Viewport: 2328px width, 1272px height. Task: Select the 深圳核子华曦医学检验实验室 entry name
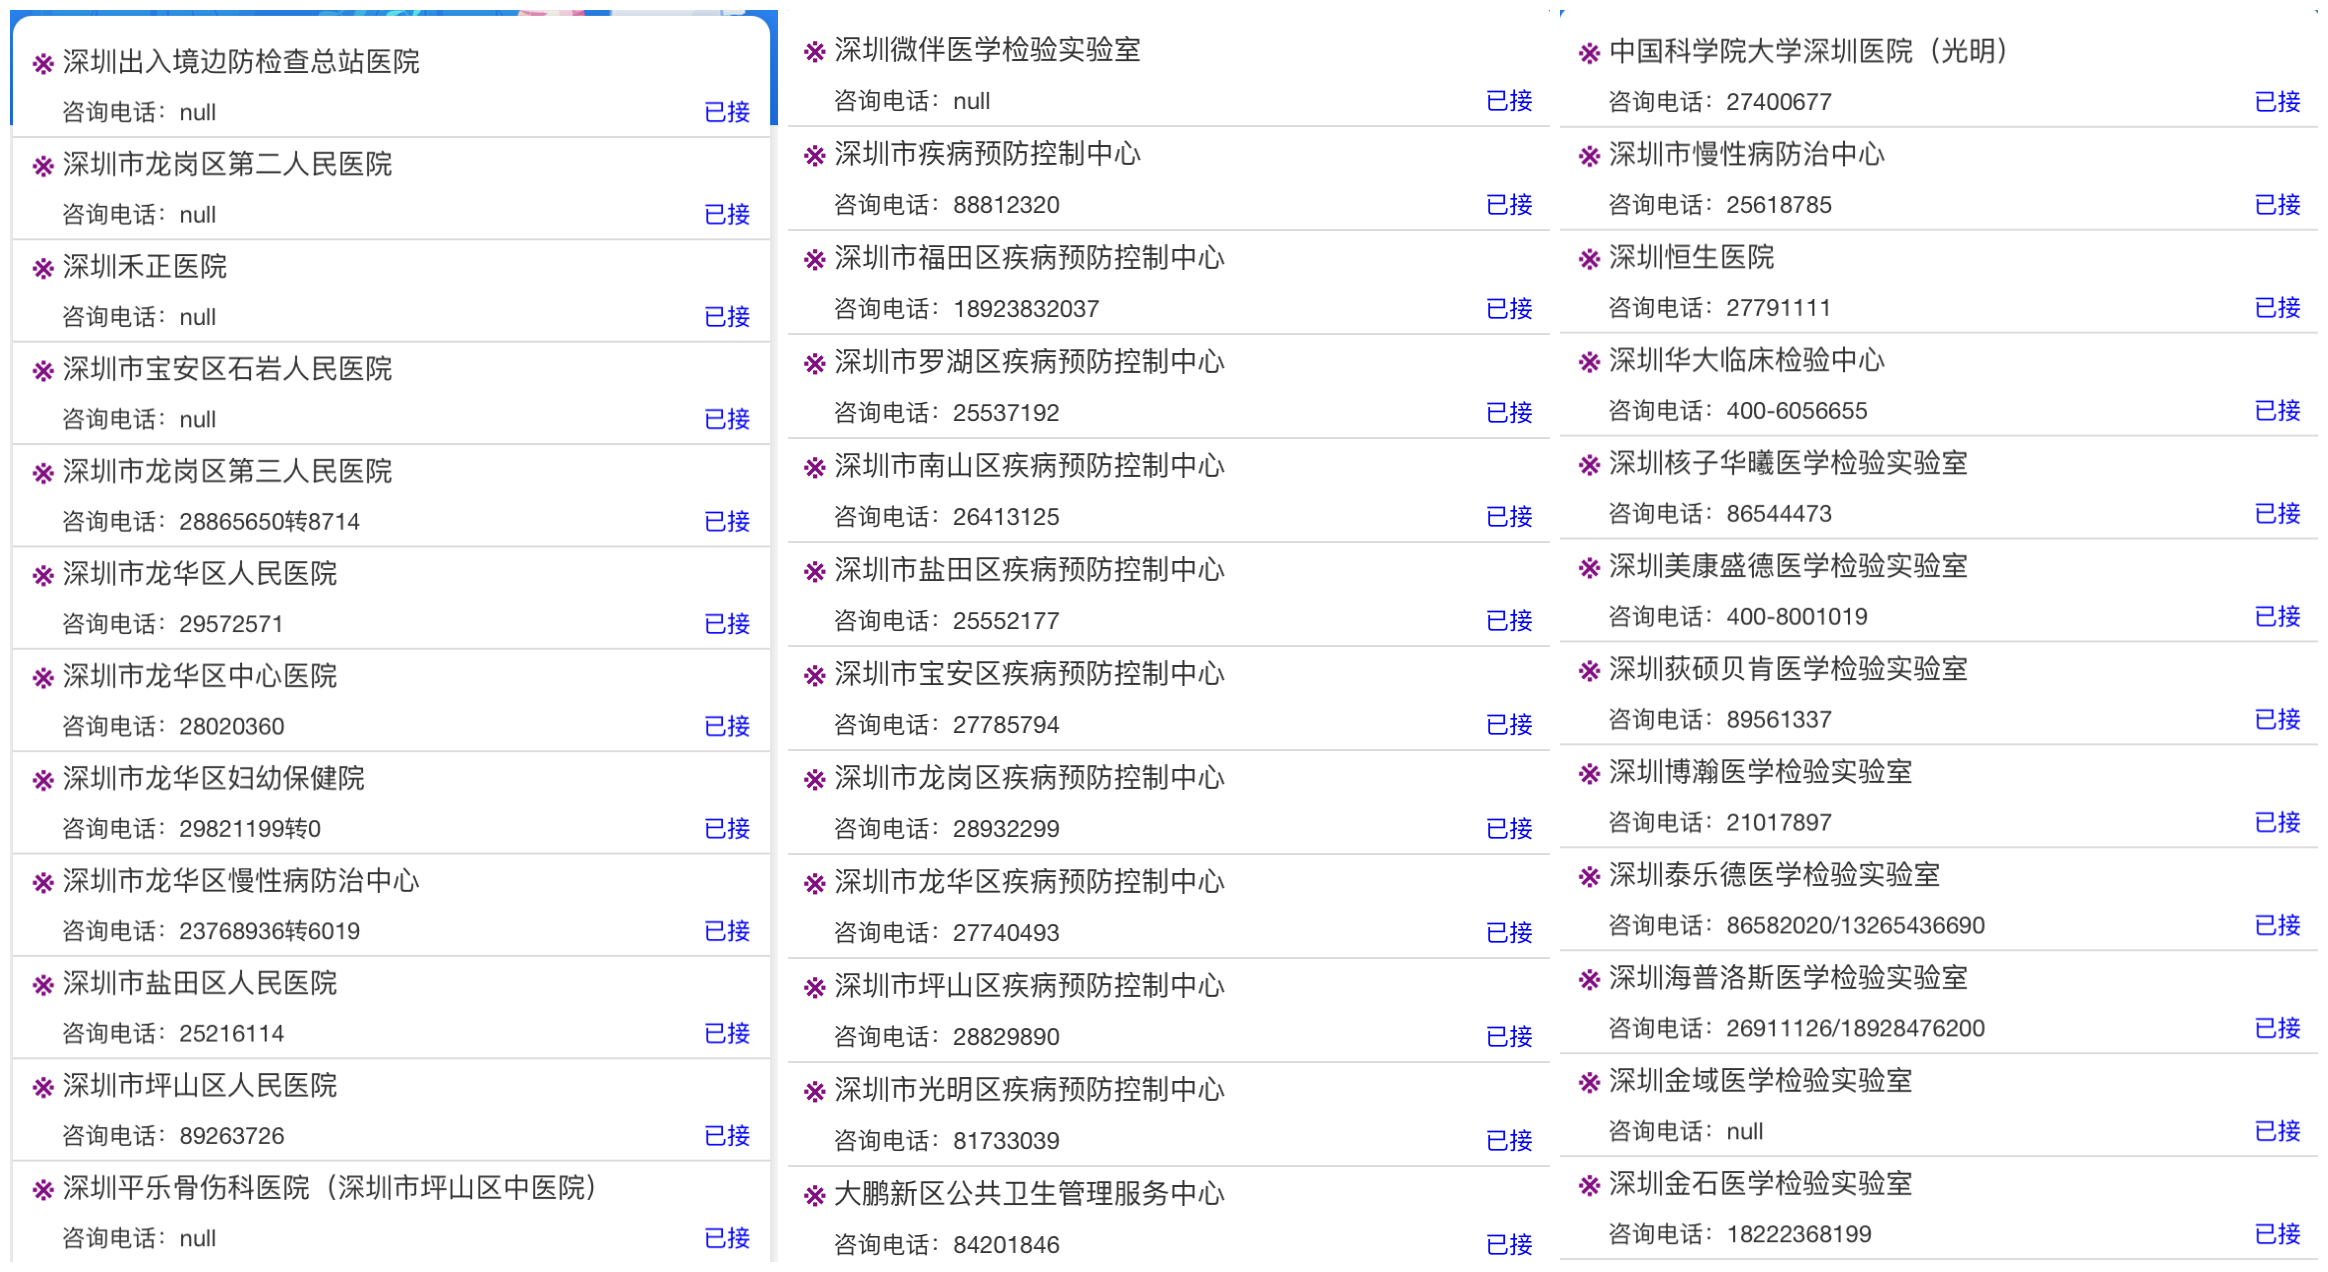point(1788,464)
